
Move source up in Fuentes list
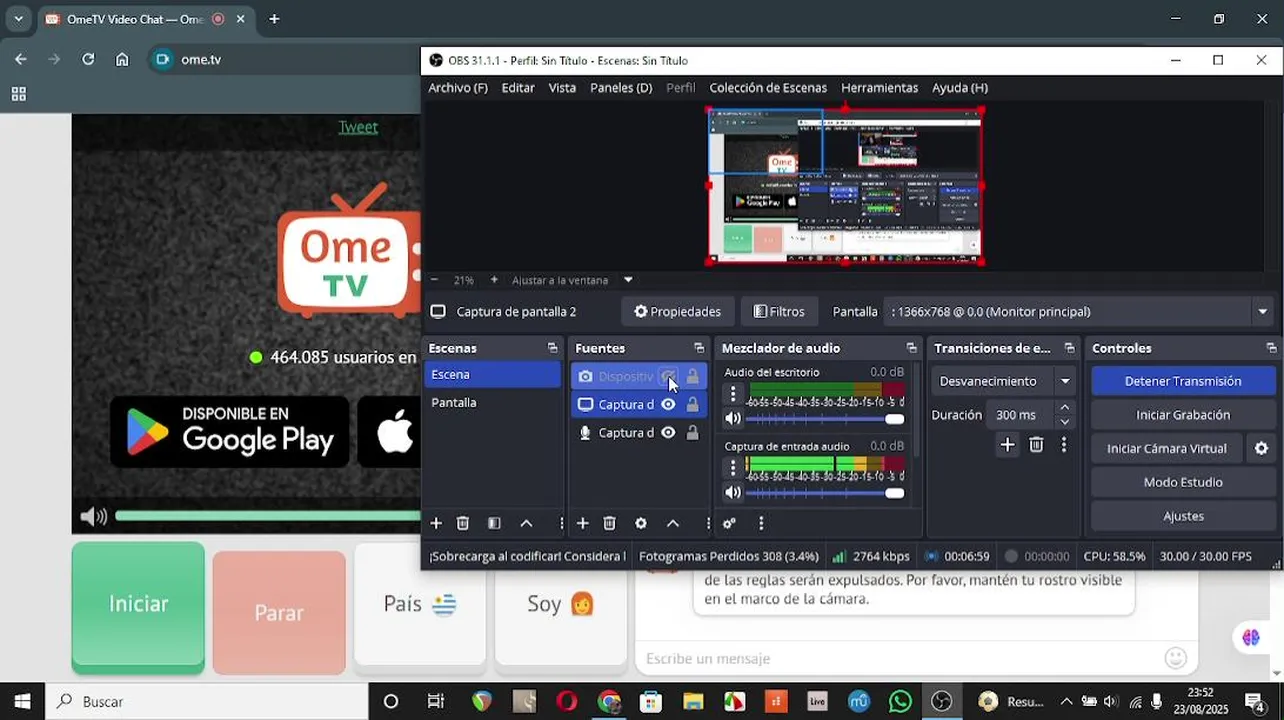[x=673, y=523]
